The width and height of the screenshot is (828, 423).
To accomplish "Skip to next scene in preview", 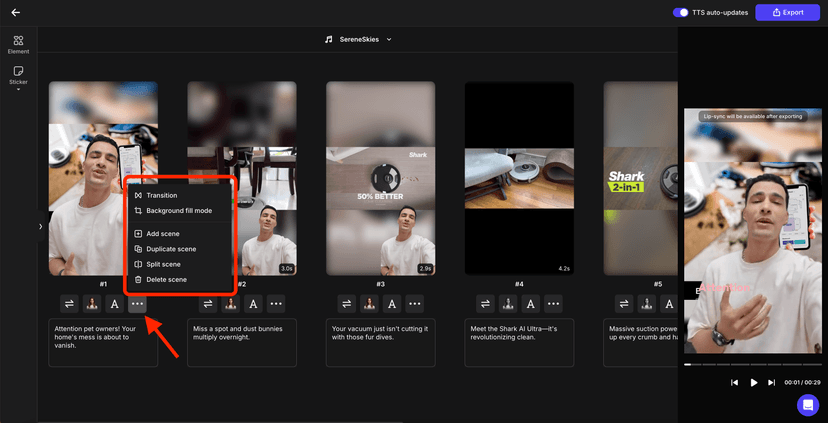I will point(771,382).
